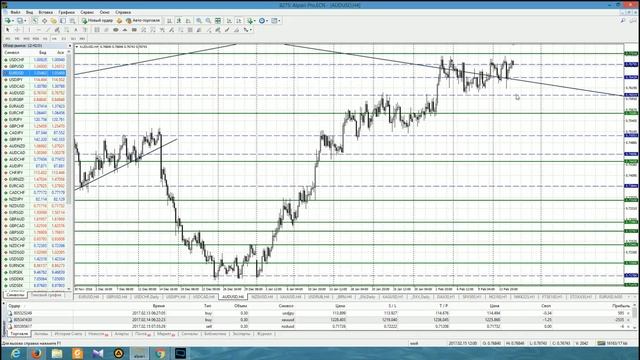
Task: Switch timeframe to H4
Action: click(x=54, y=39)
